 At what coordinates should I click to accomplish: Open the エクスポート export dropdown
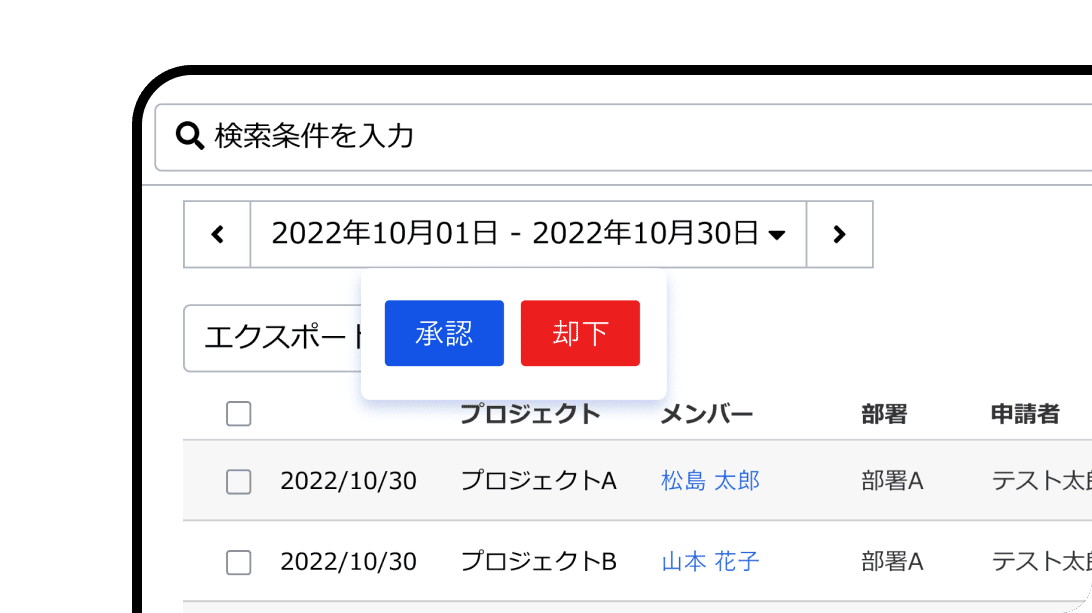tap(272, 338)
